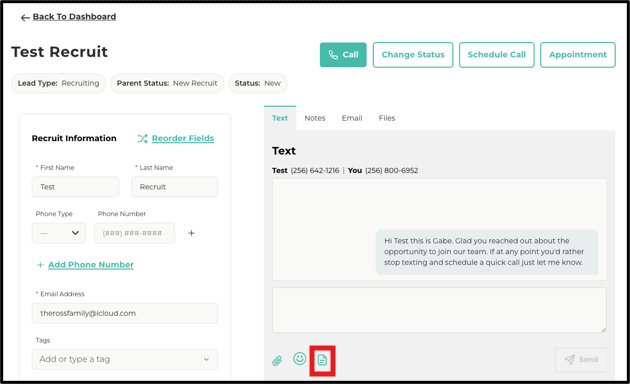Click the Lead Type: Recruiting badge

59,83
